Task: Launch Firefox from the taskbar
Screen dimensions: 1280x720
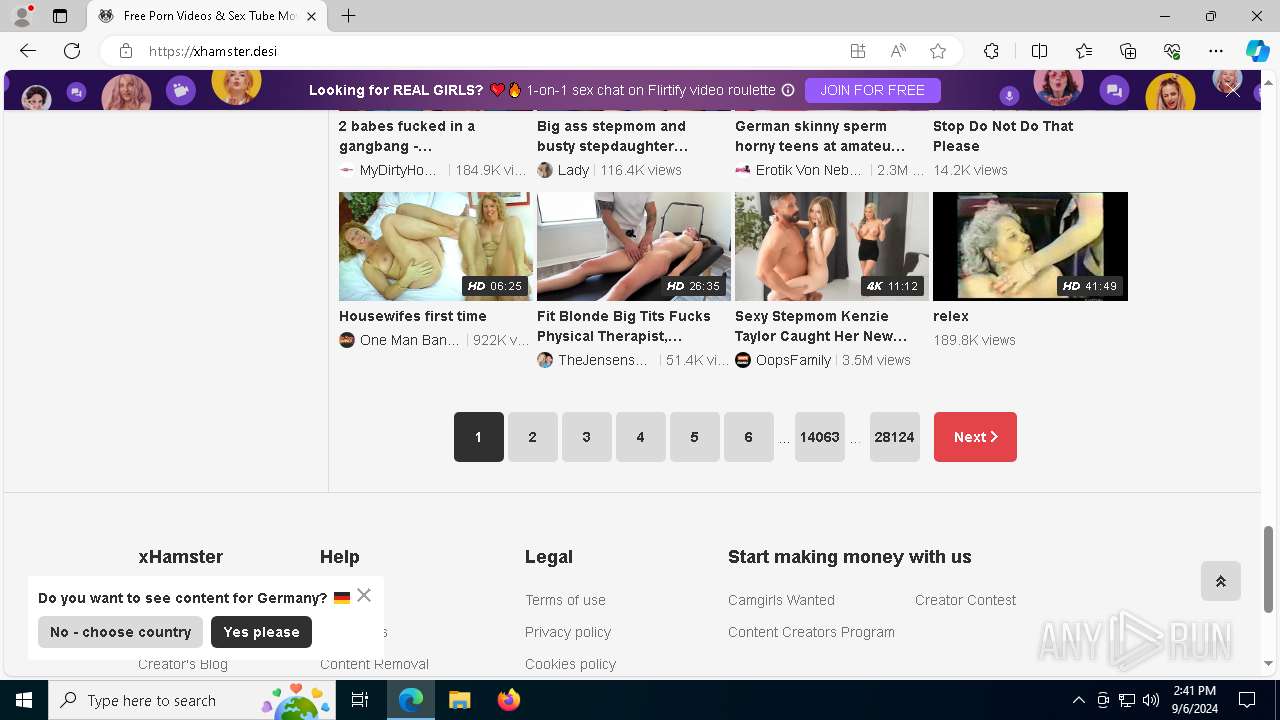Action: pyautogui.click(x=508, y=700)
